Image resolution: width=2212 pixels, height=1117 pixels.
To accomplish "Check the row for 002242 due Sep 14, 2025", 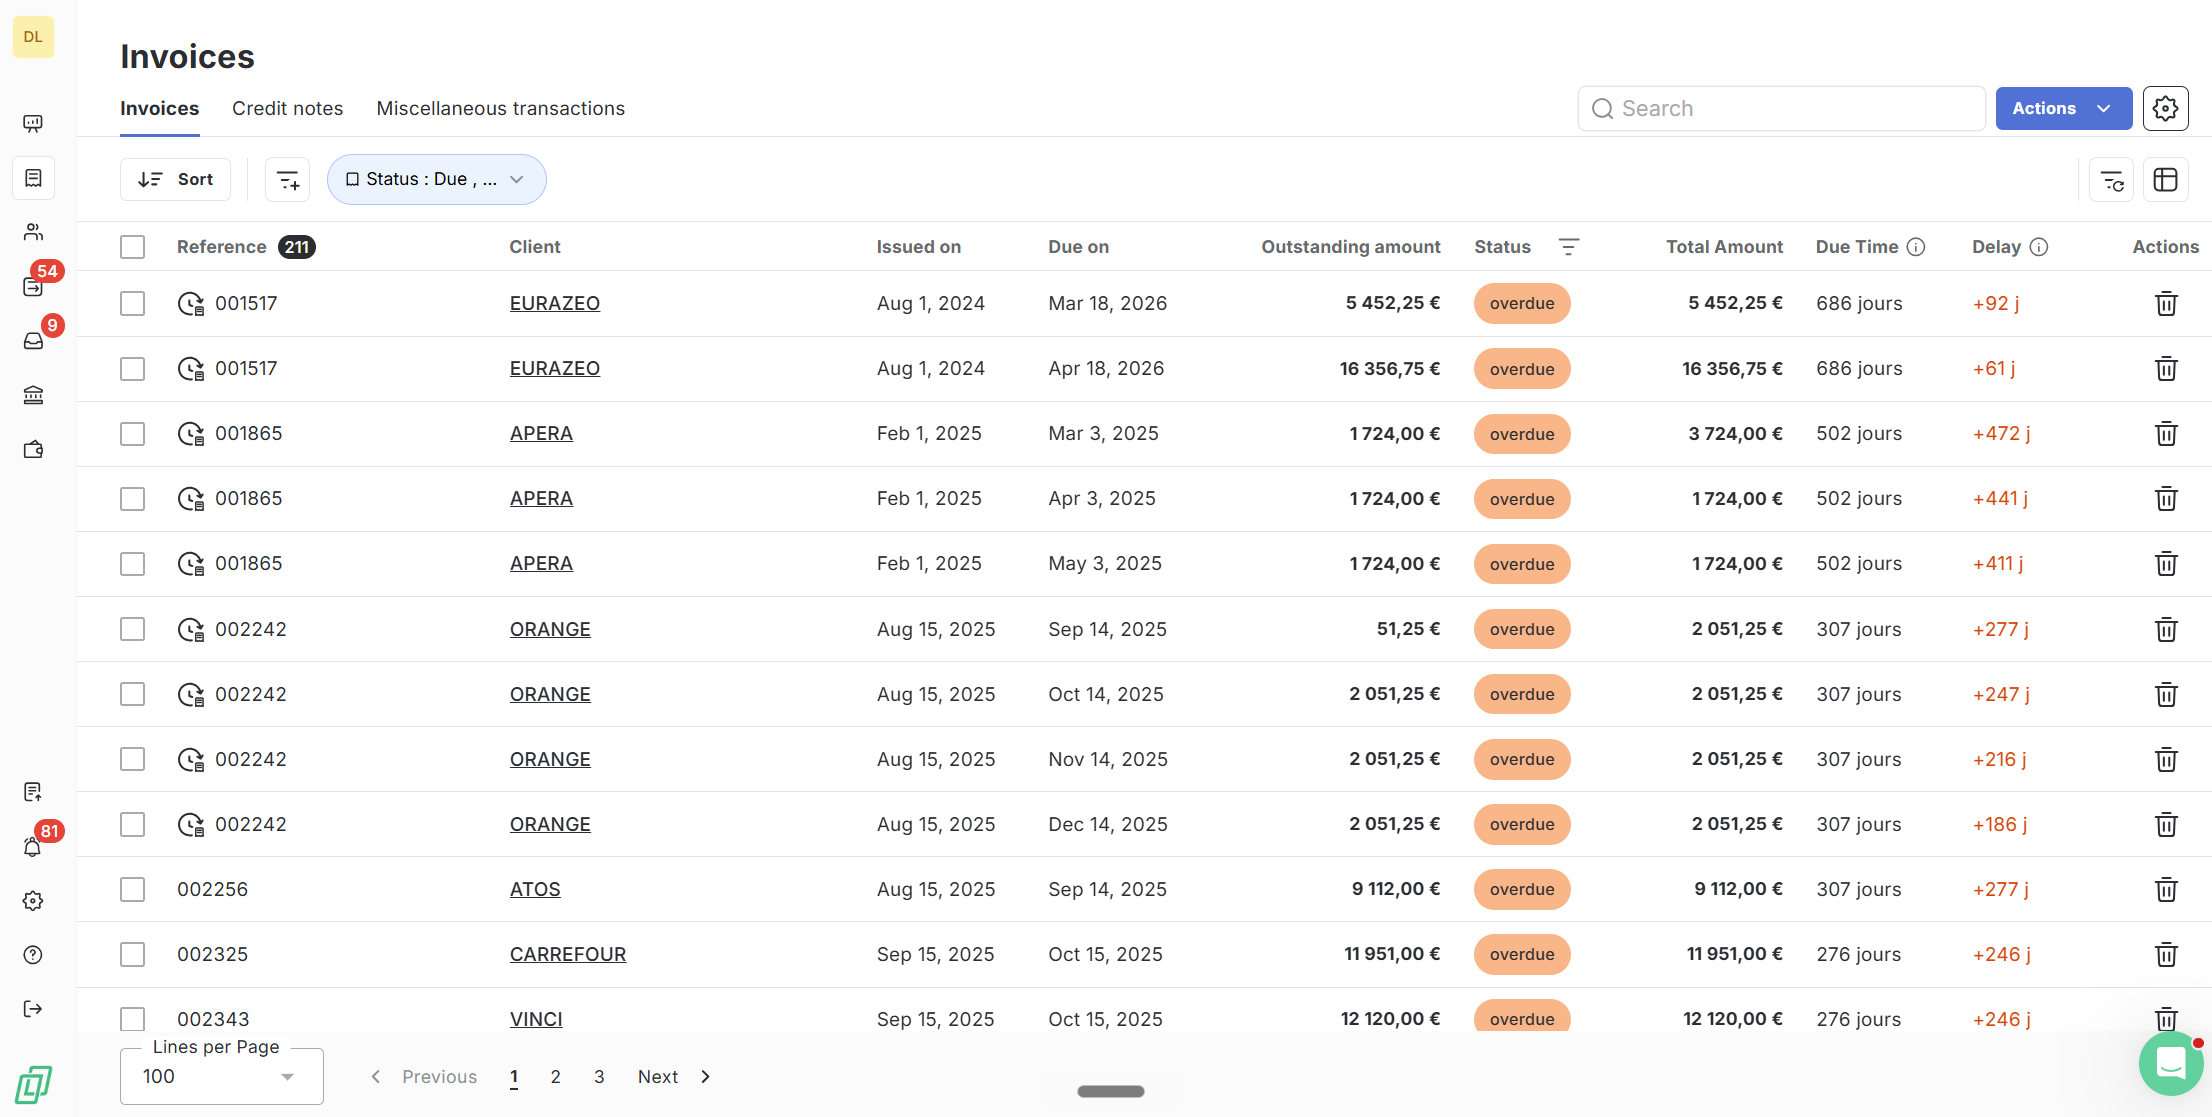I will (133, 629).
